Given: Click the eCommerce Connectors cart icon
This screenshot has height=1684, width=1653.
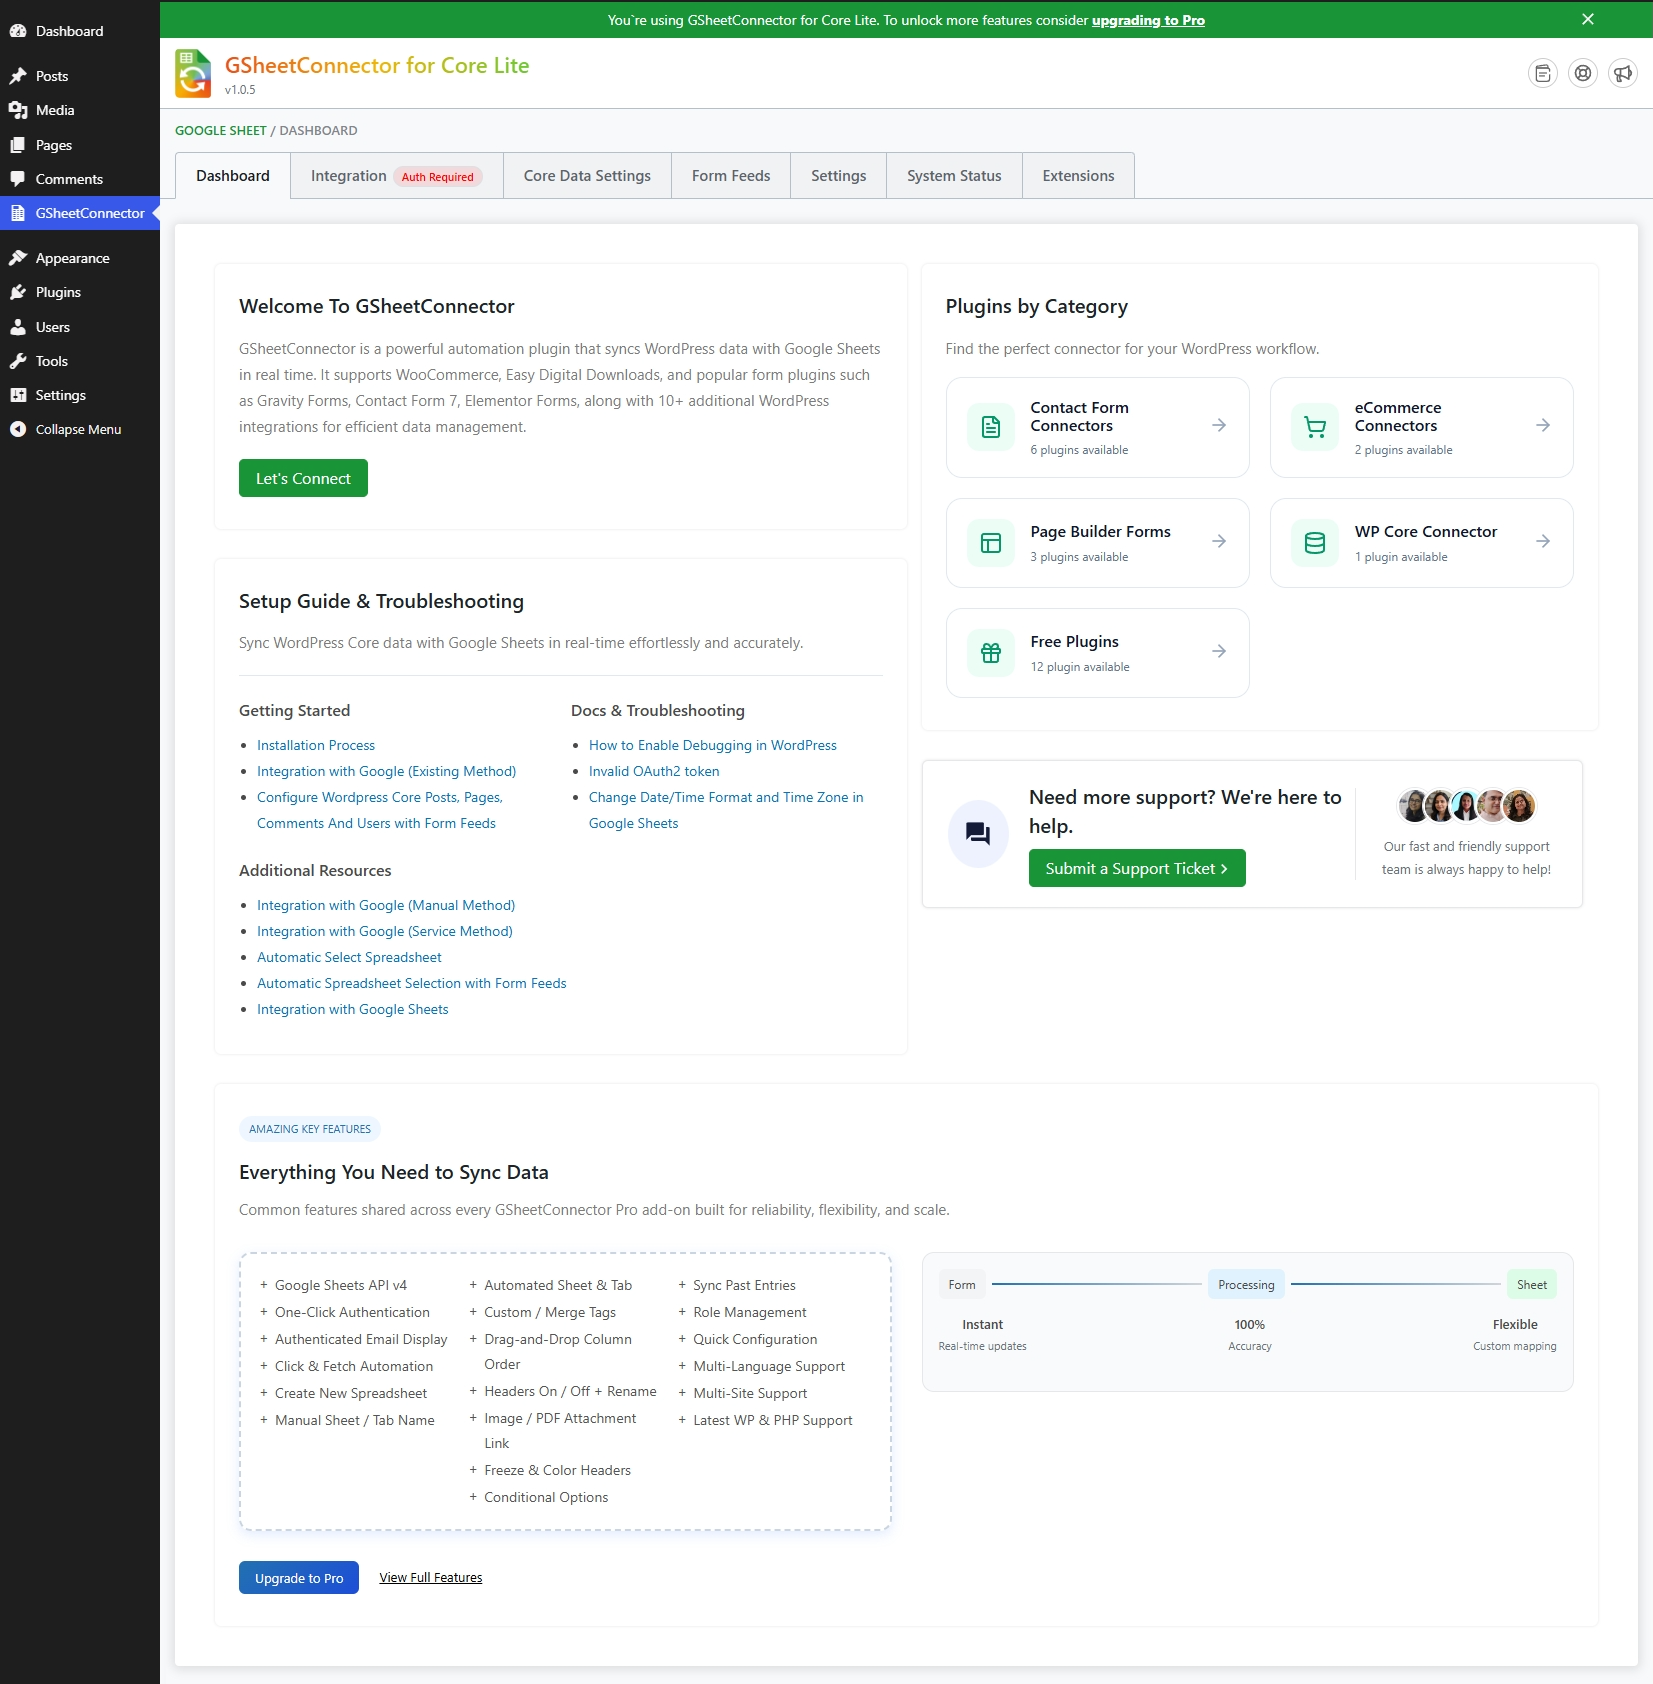Looking at the screenshot, I should 1315,427.
